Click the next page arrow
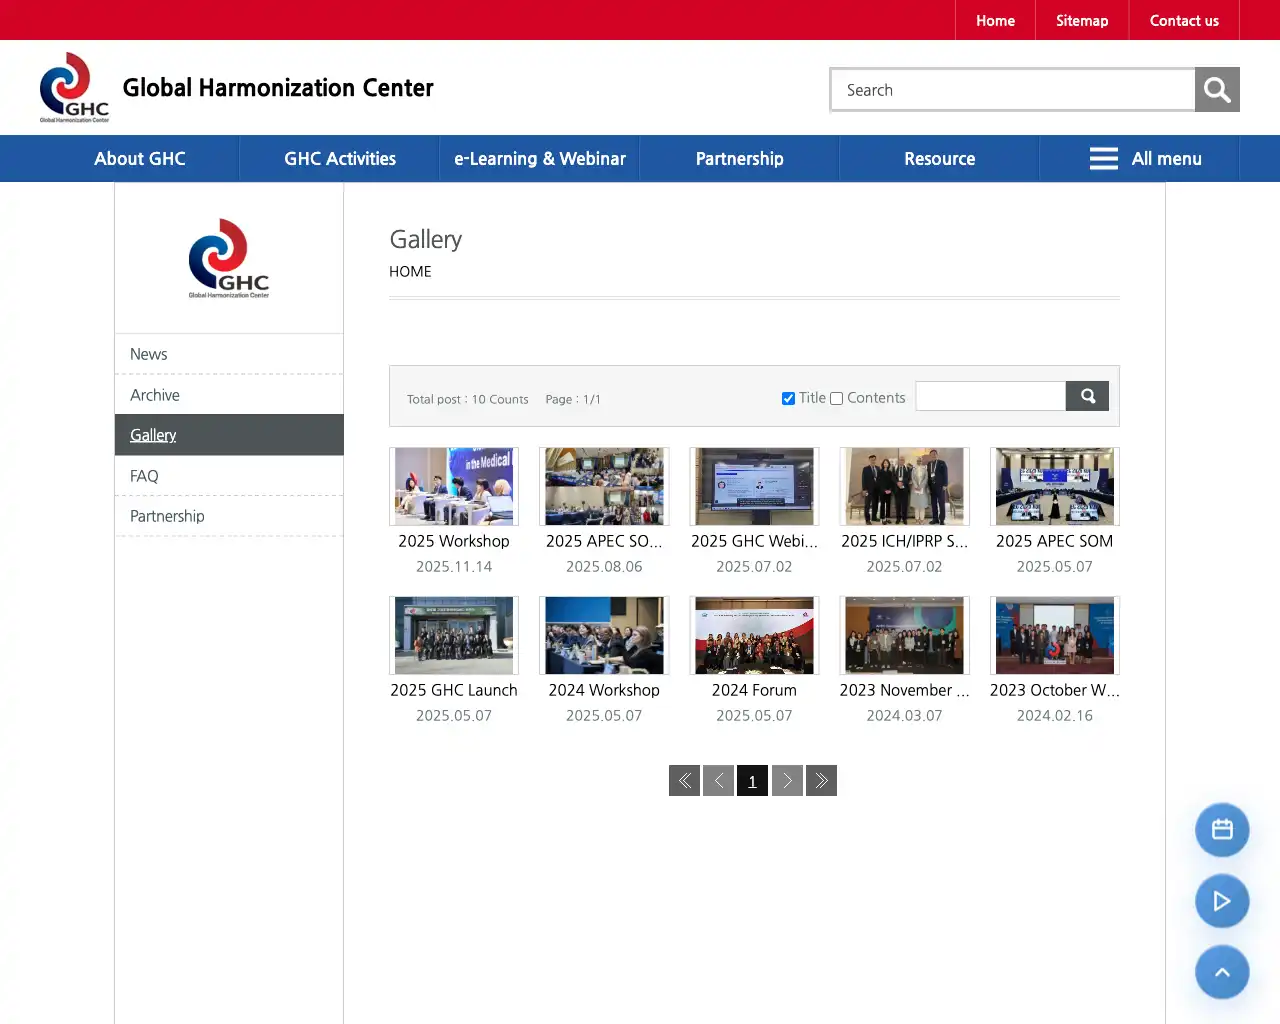This screenshot has width=1280, height=1024. (787, 780)
